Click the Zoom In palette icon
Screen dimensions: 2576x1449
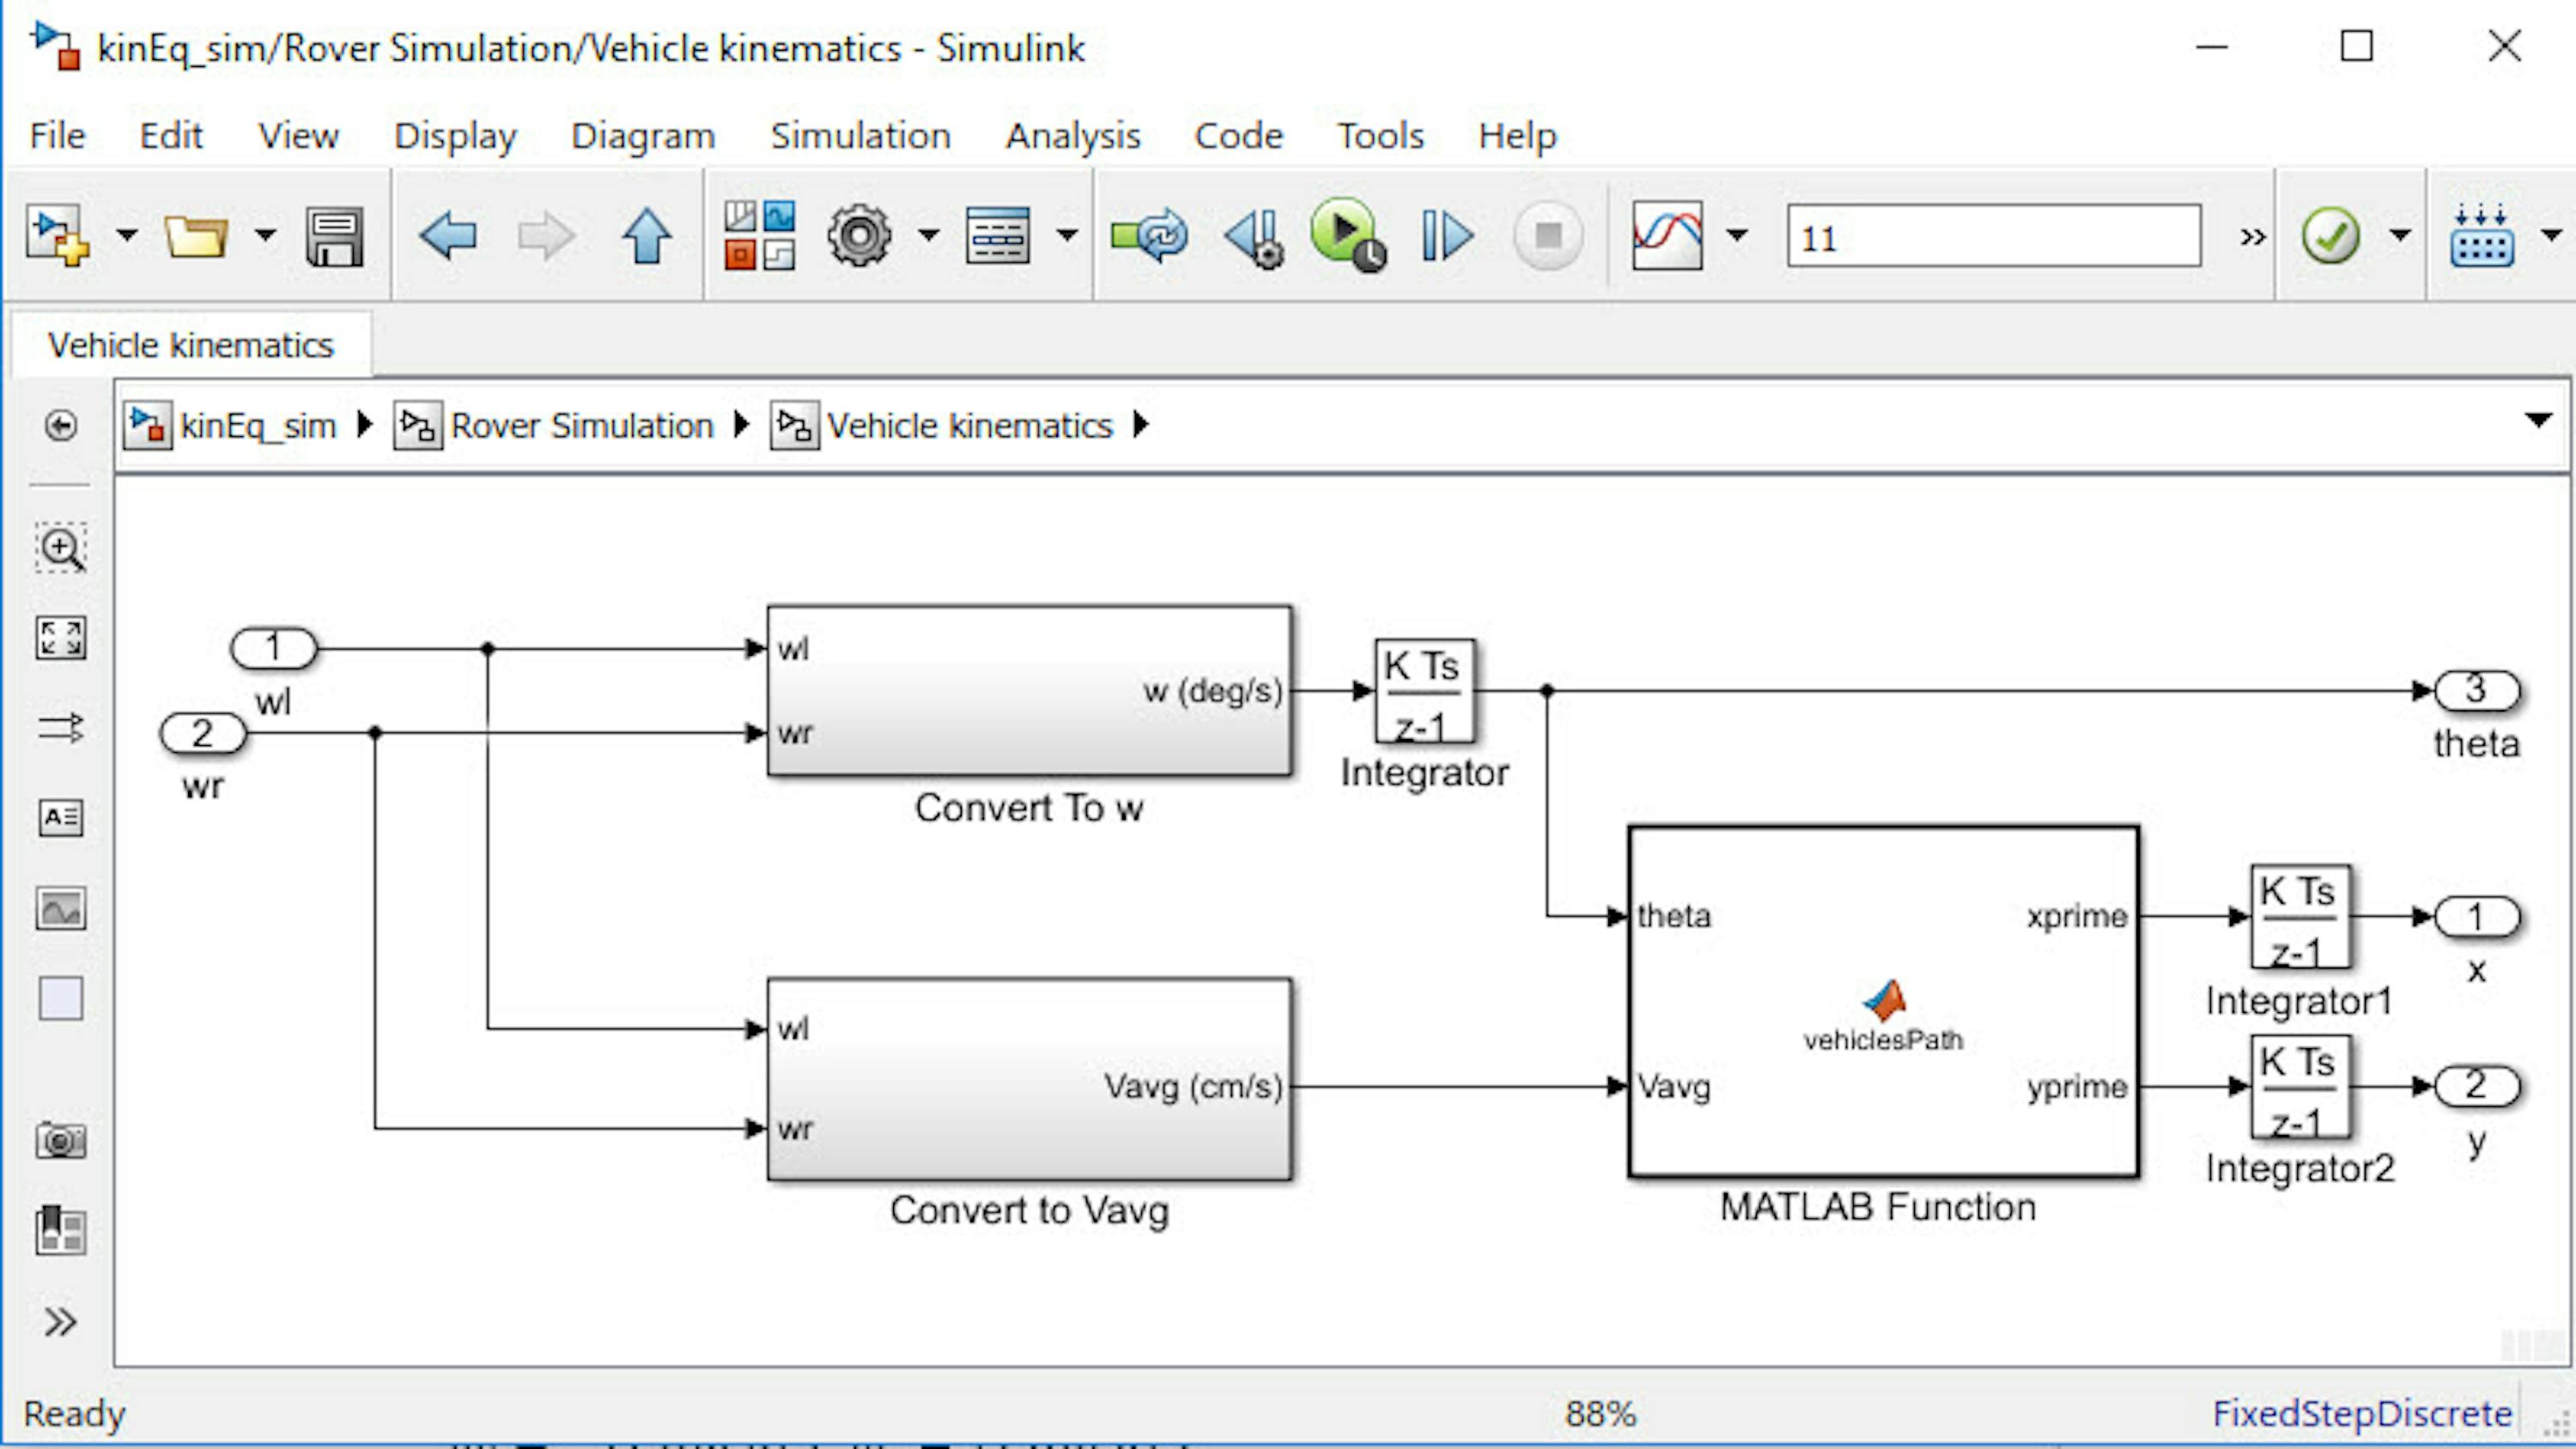point(61,548)
